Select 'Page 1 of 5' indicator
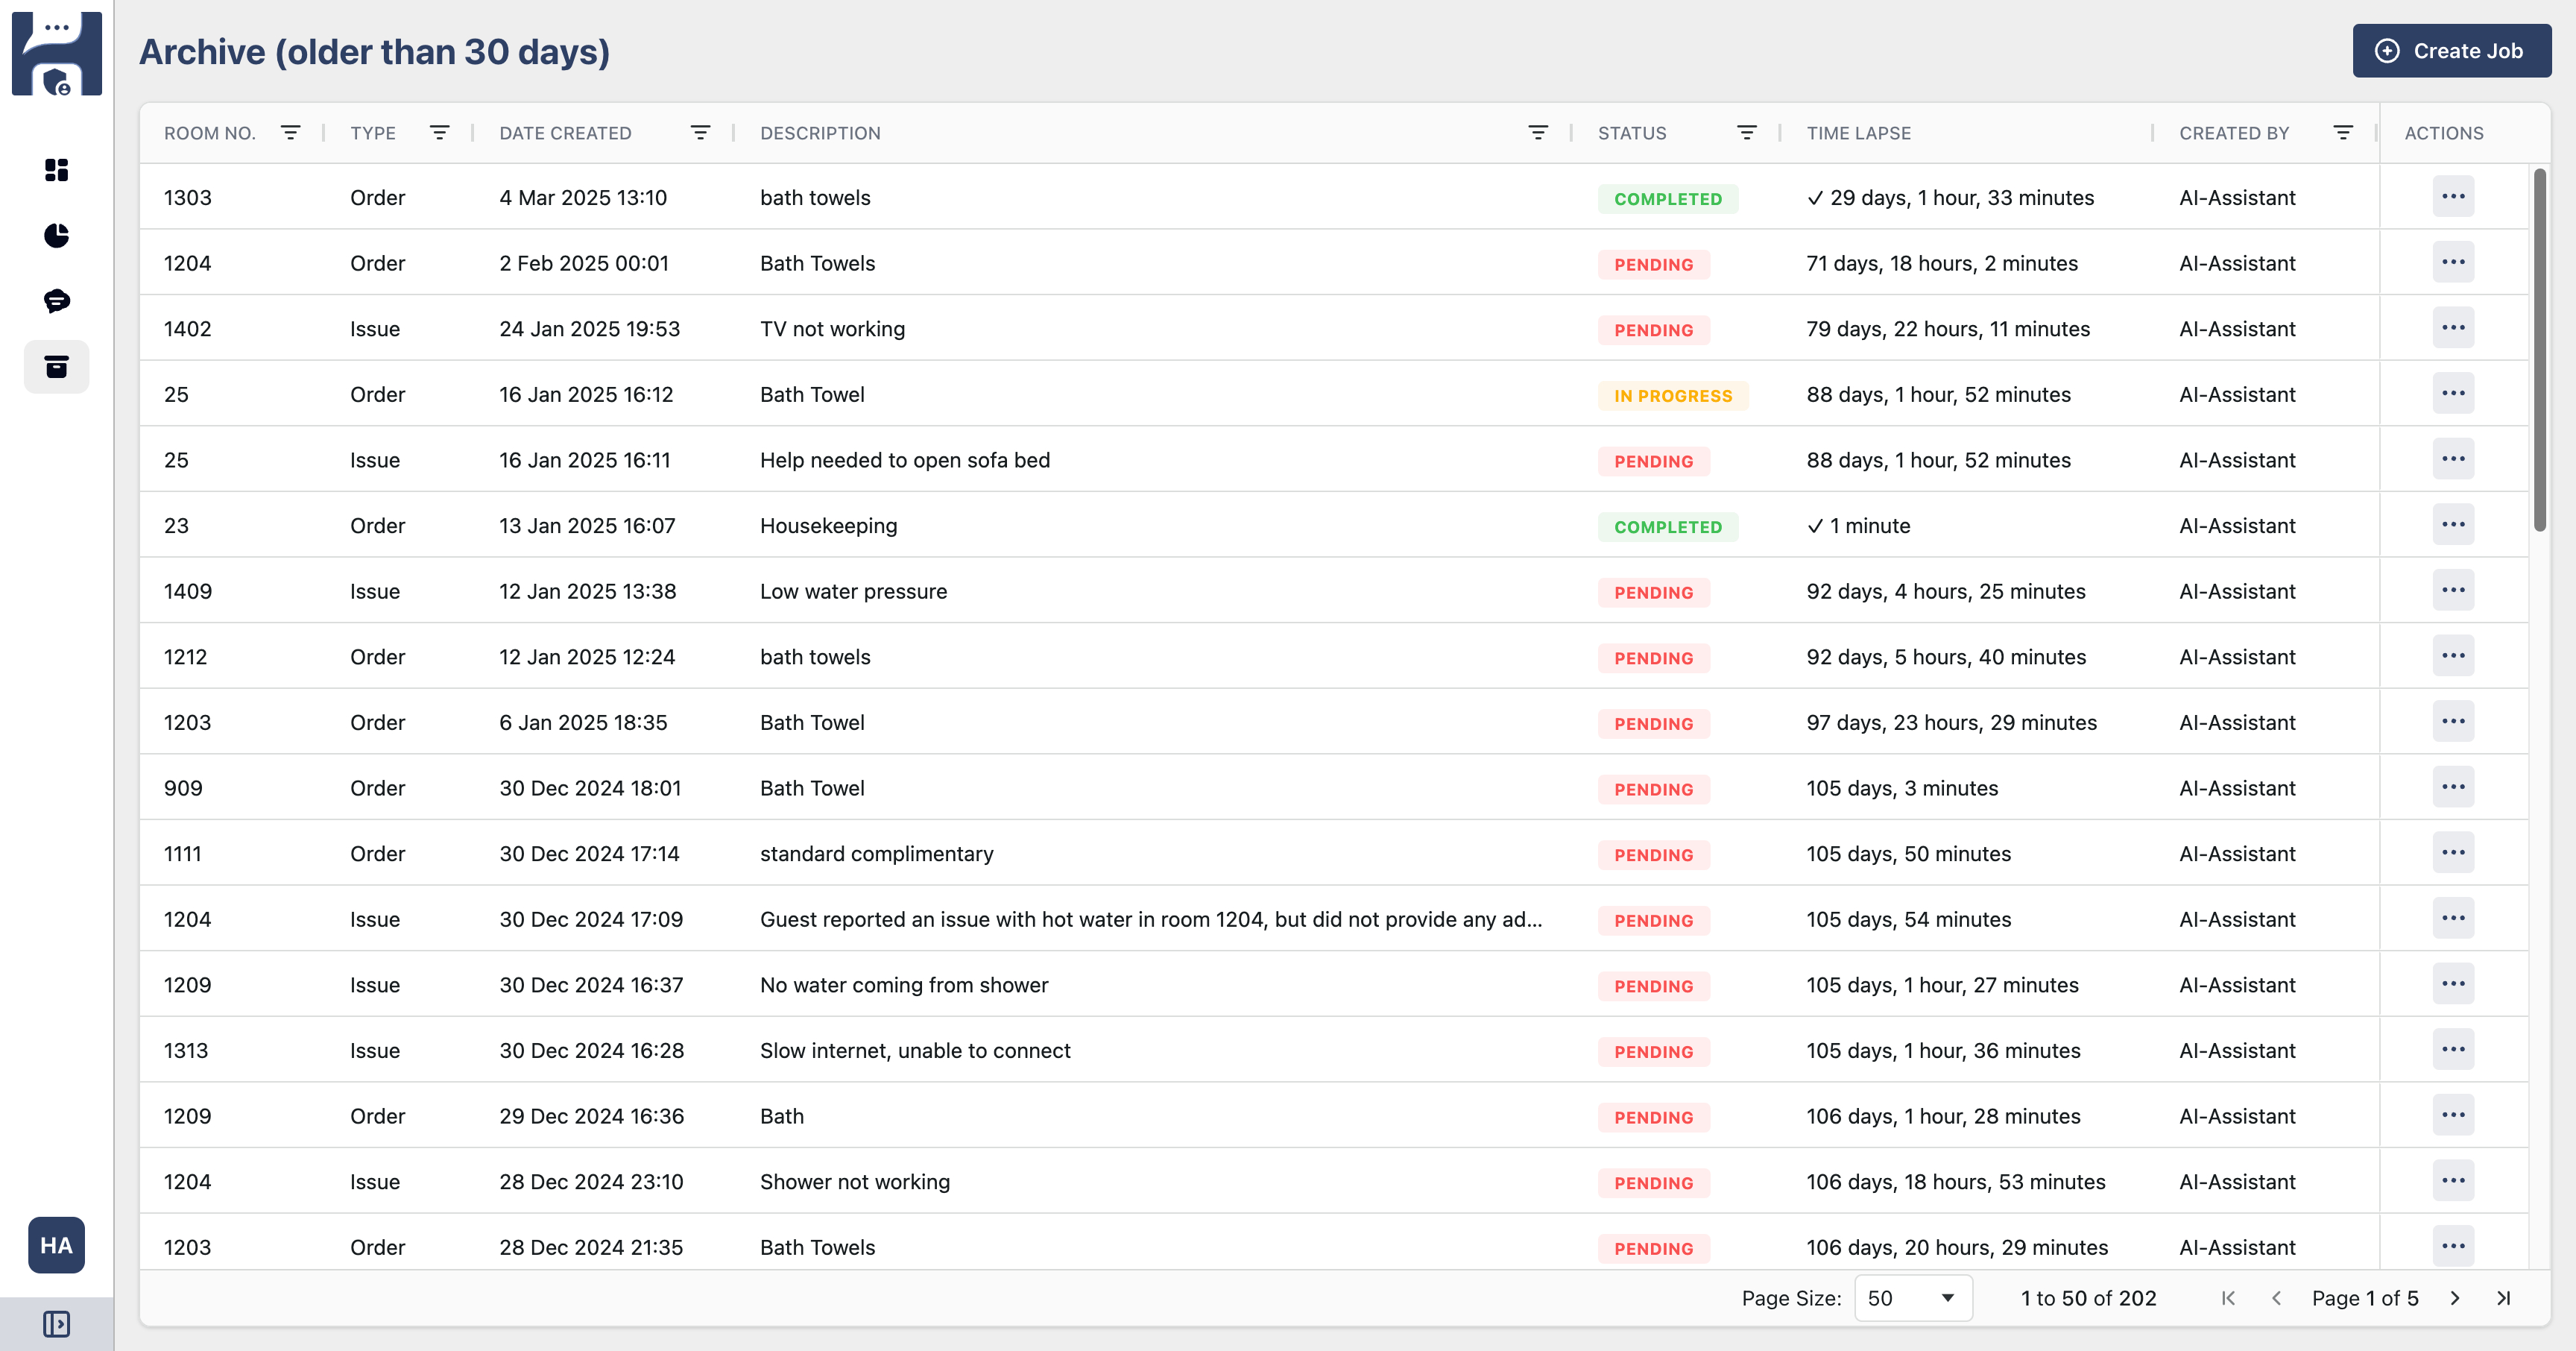The width and height of the screenshot is (2576, 1351). pyautogui.click(x=2365, y=1298)
